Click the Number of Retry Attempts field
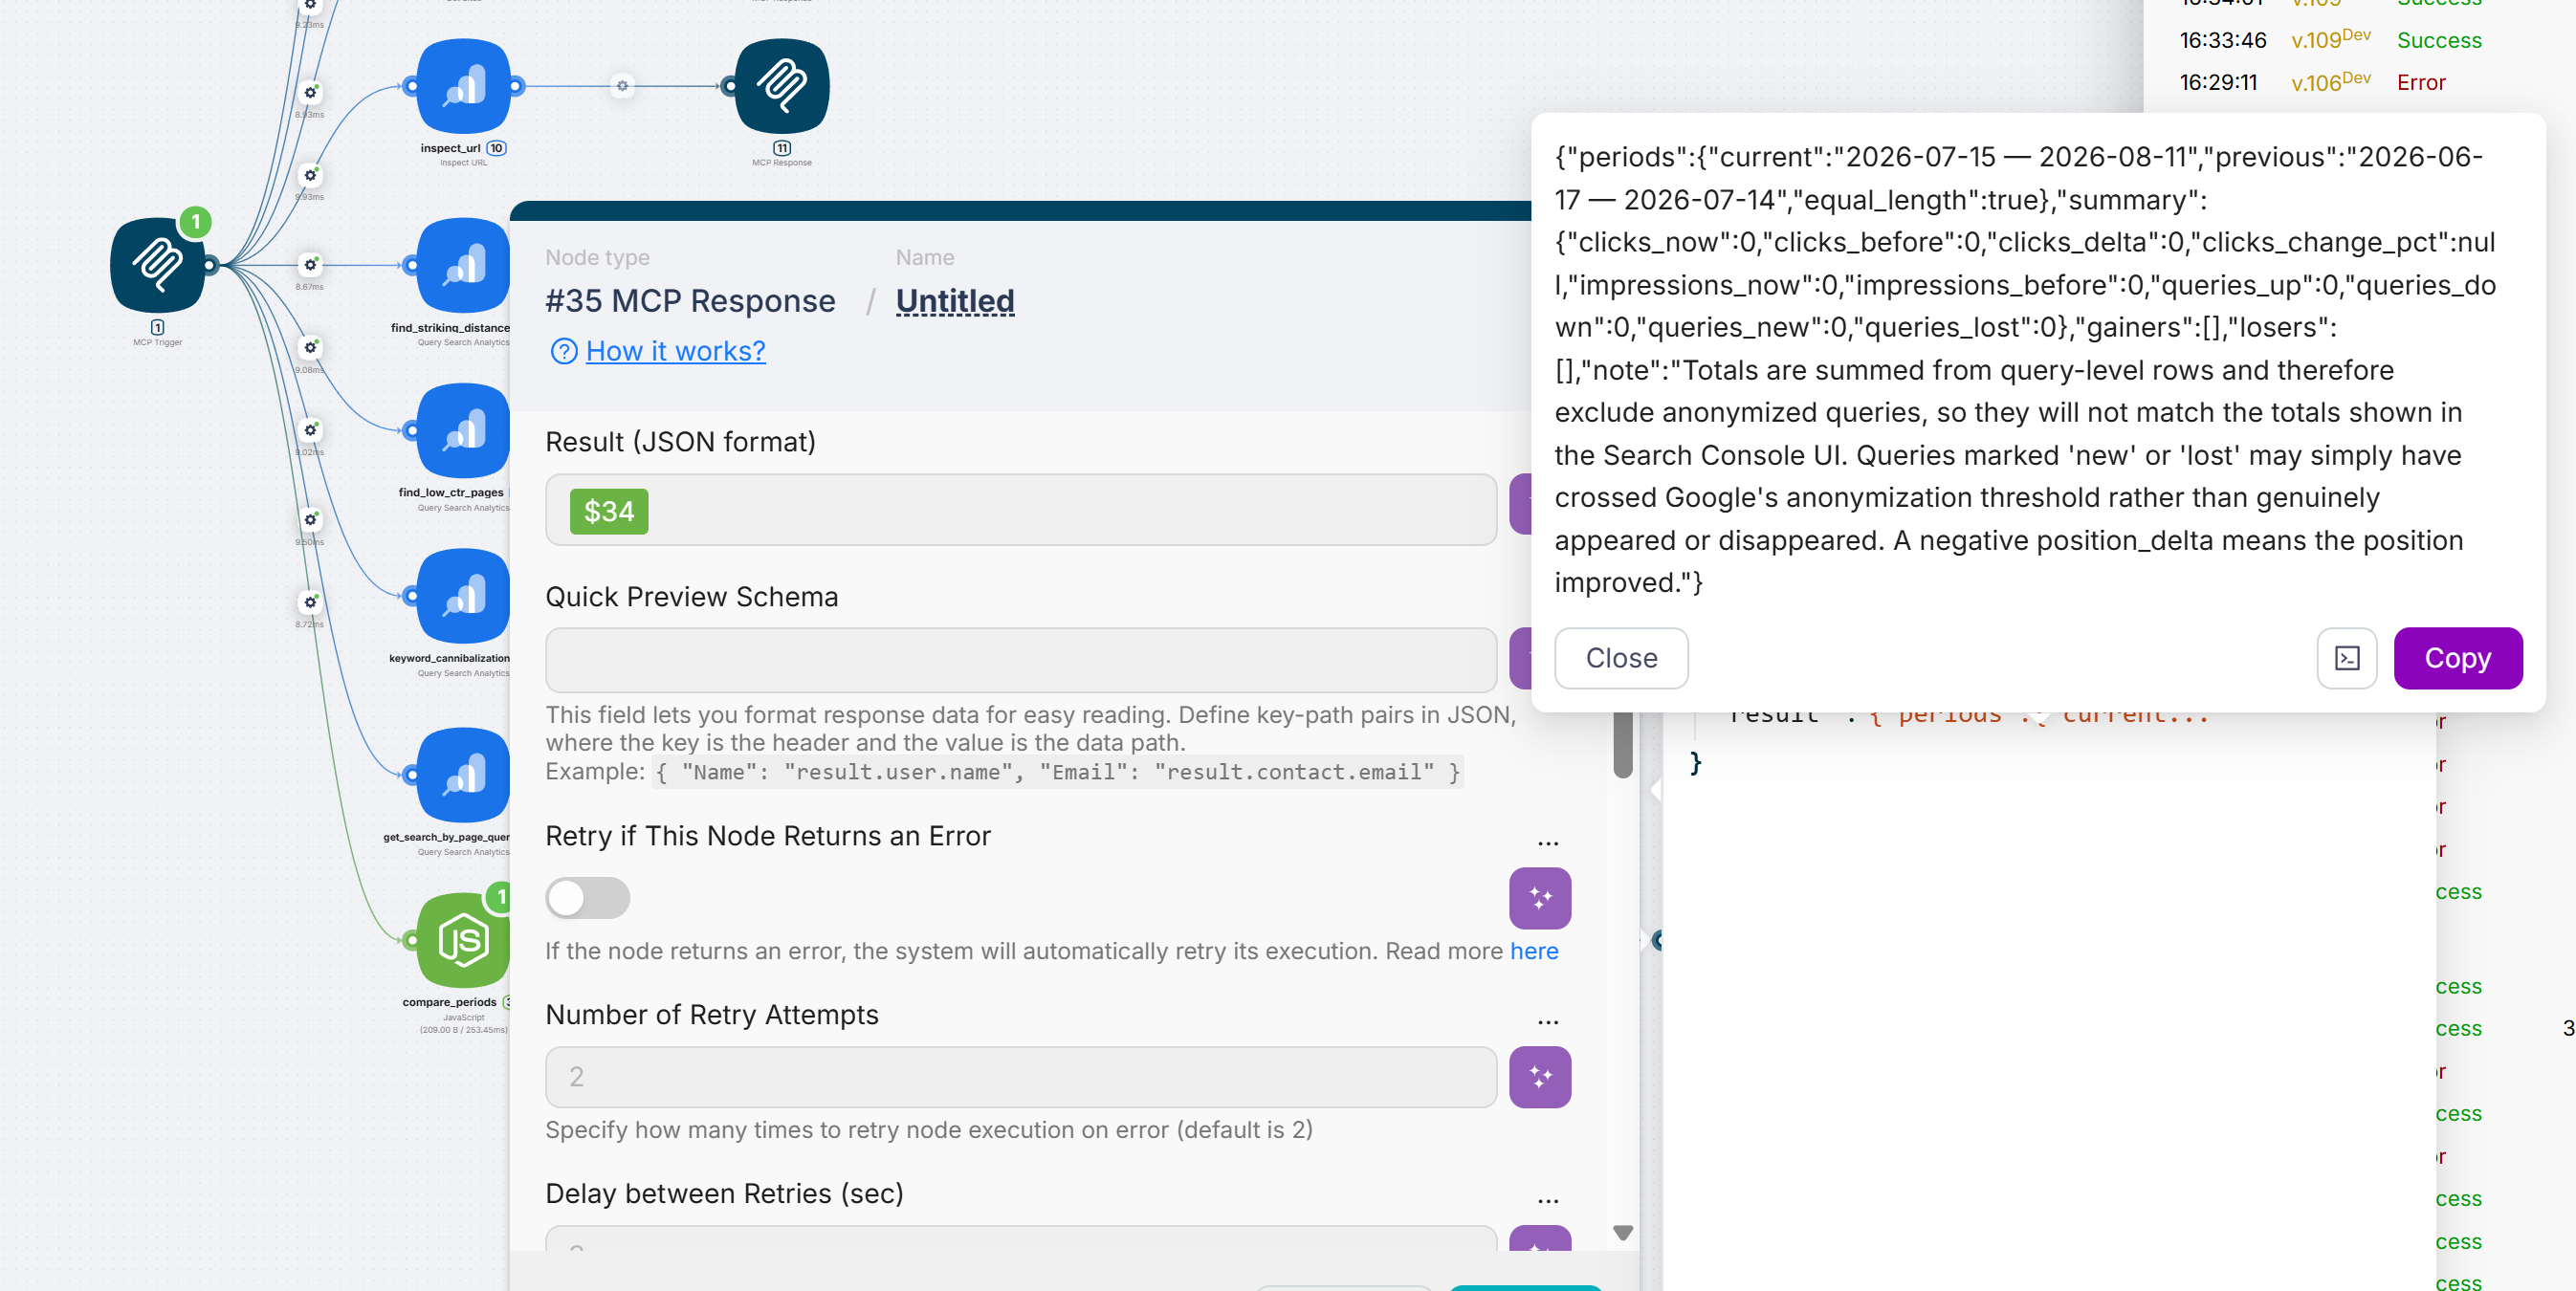Screen dimensions: 2576x1291 tap(1021, 1077)
